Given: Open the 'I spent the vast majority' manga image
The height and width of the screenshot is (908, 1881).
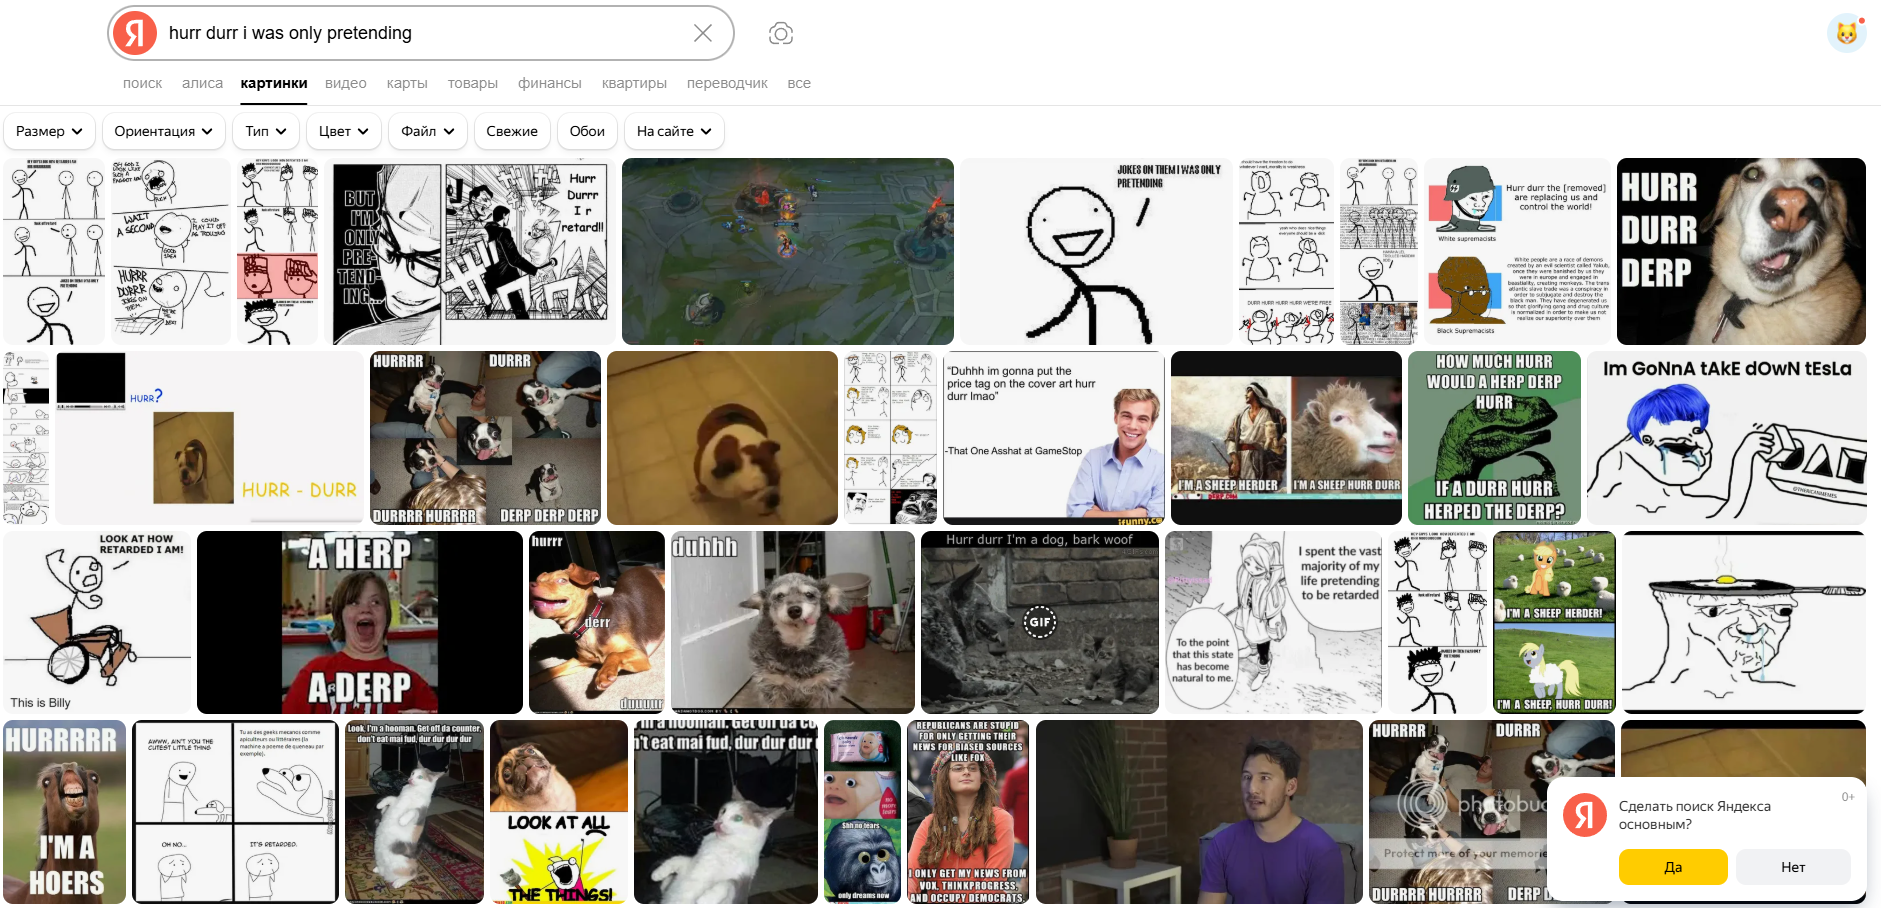Looking at the screenshot, I should point(1273,622).
